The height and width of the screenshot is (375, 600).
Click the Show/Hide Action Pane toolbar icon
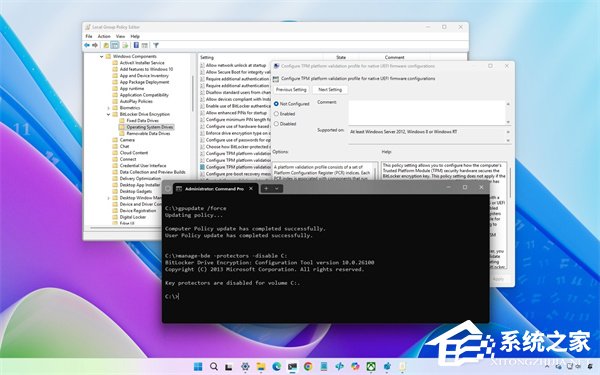coord(145,45)
